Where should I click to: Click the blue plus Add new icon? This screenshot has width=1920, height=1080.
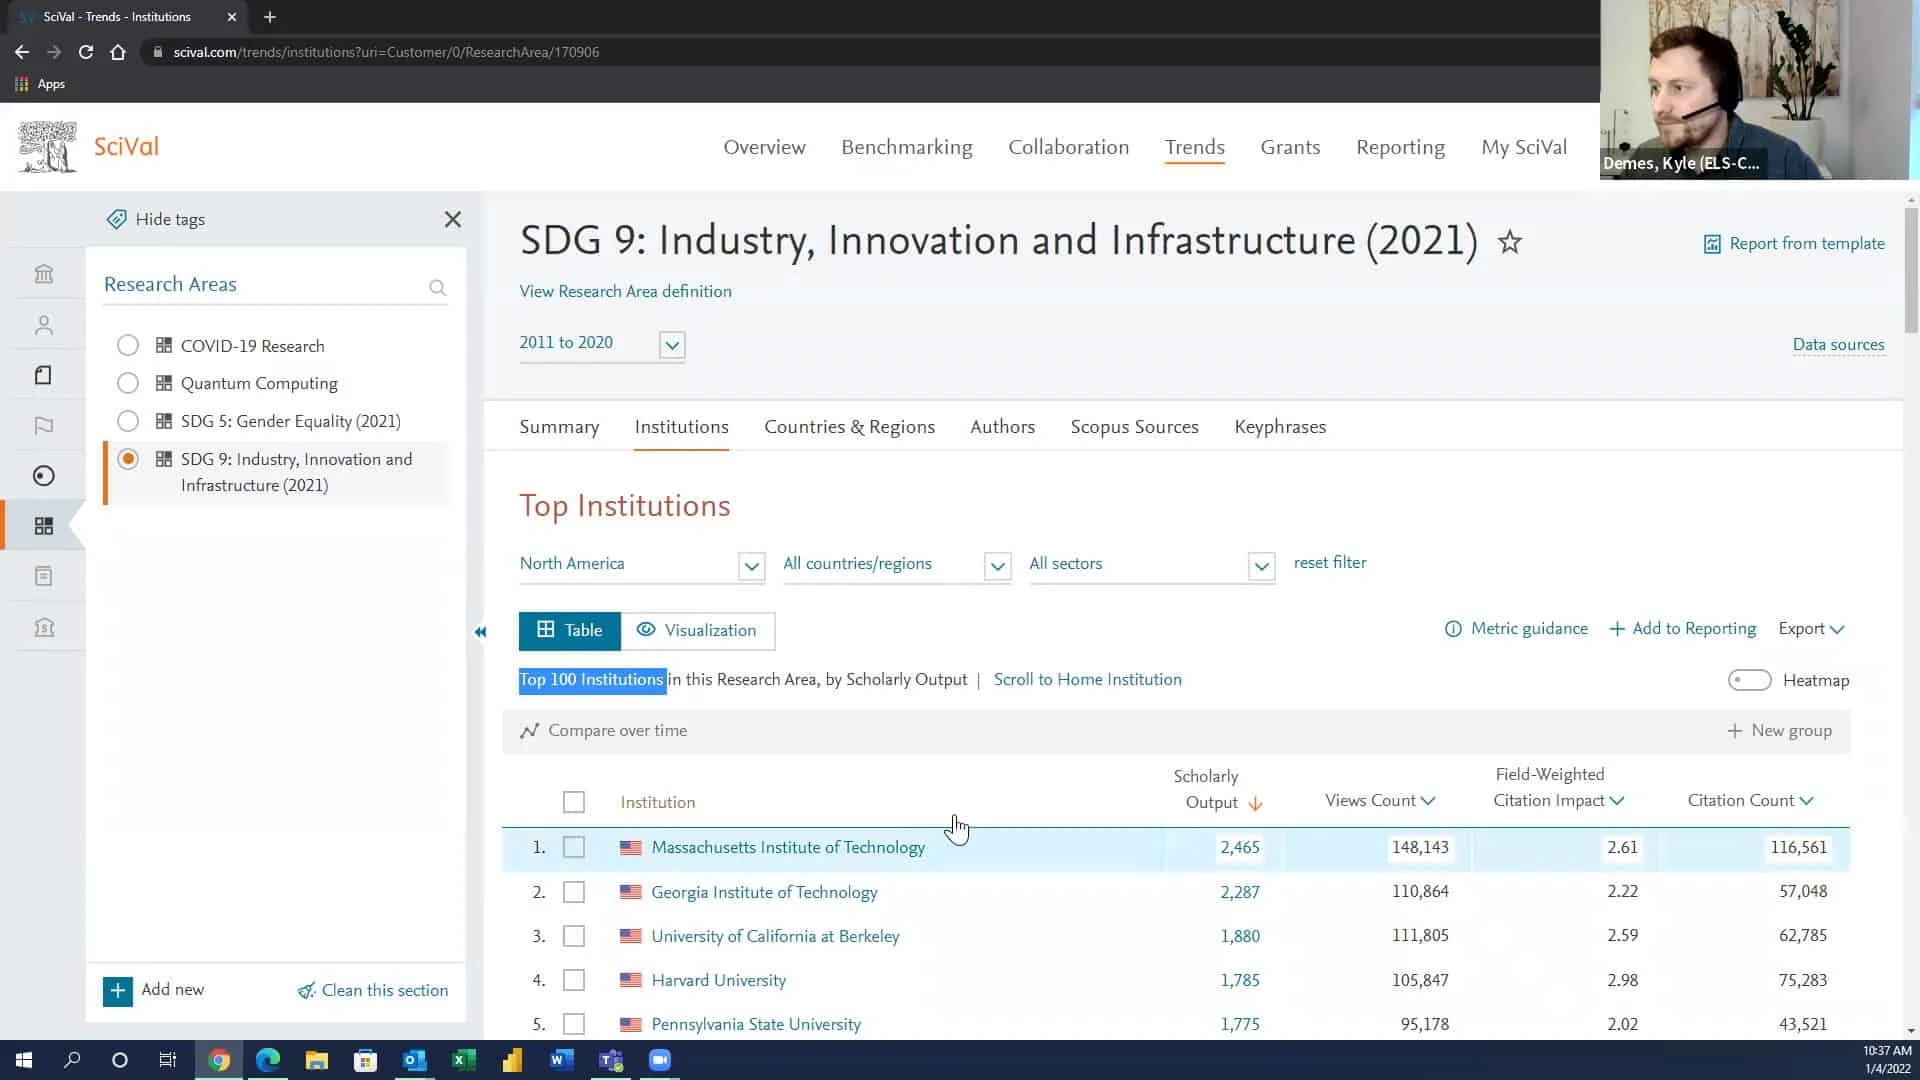pyautogui.click(x=118, y=990)
